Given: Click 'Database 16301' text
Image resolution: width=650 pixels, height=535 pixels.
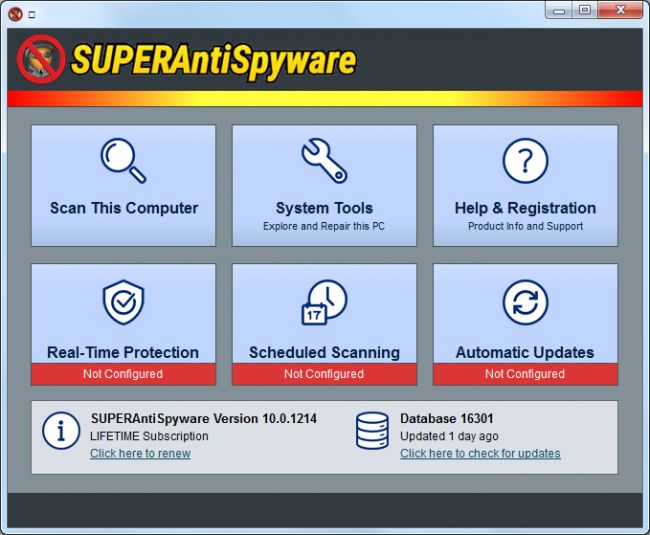Looking at the screenshot, I should coord(446,419).
